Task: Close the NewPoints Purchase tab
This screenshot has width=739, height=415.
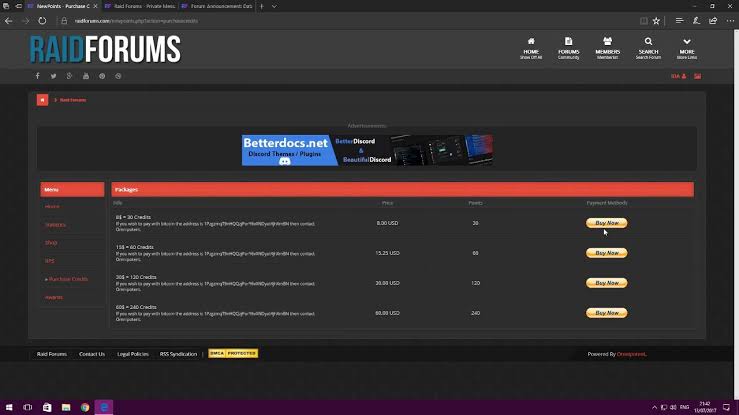Action: 95,6
